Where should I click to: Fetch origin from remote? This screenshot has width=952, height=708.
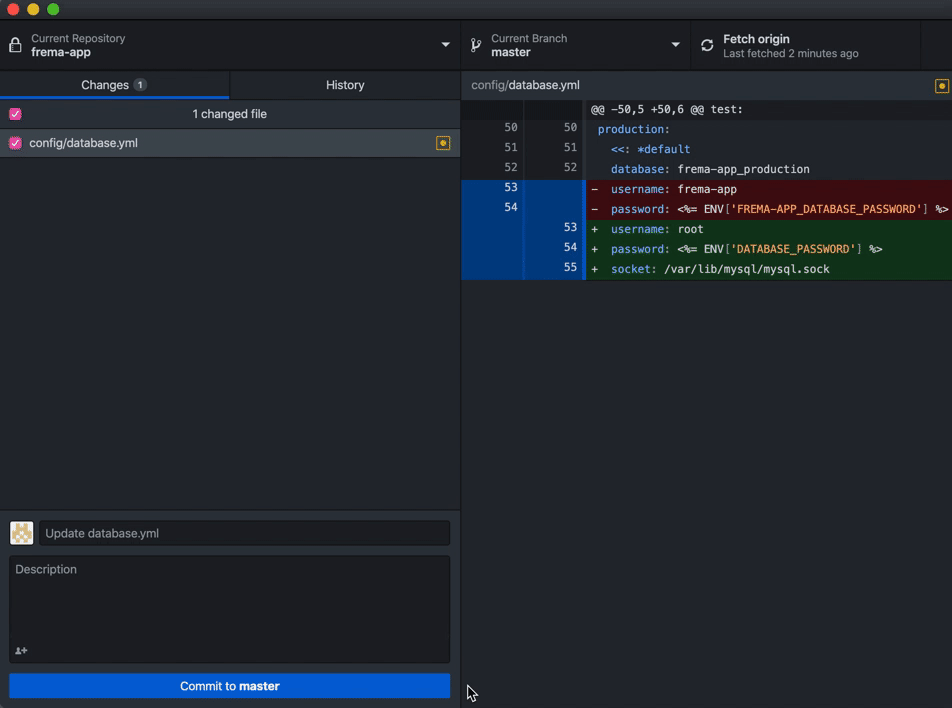[790, 45]
